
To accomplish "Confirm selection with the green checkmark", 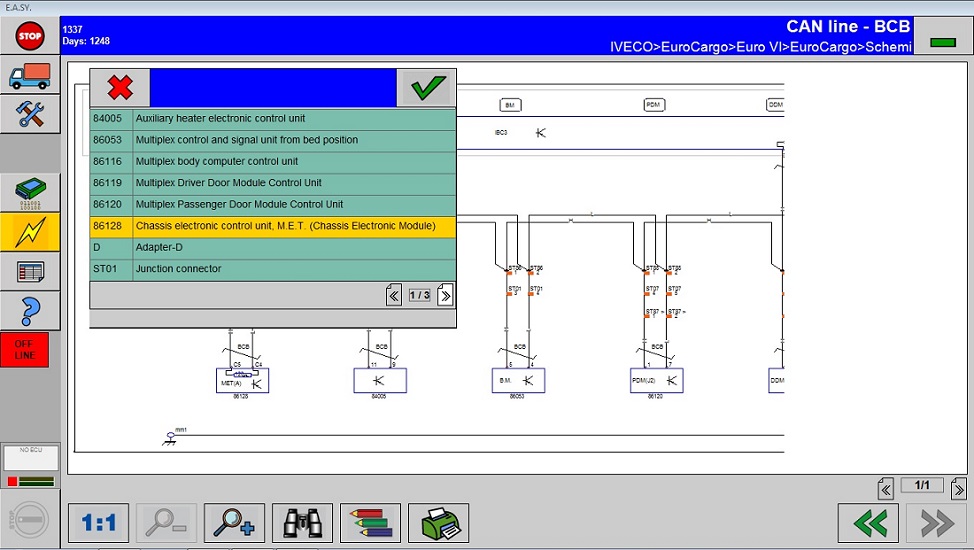I will [426, 88].
